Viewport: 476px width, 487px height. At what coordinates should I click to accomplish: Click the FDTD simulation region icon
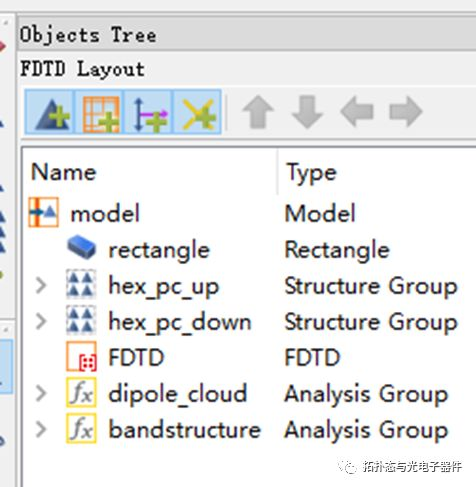pos(82,357)
